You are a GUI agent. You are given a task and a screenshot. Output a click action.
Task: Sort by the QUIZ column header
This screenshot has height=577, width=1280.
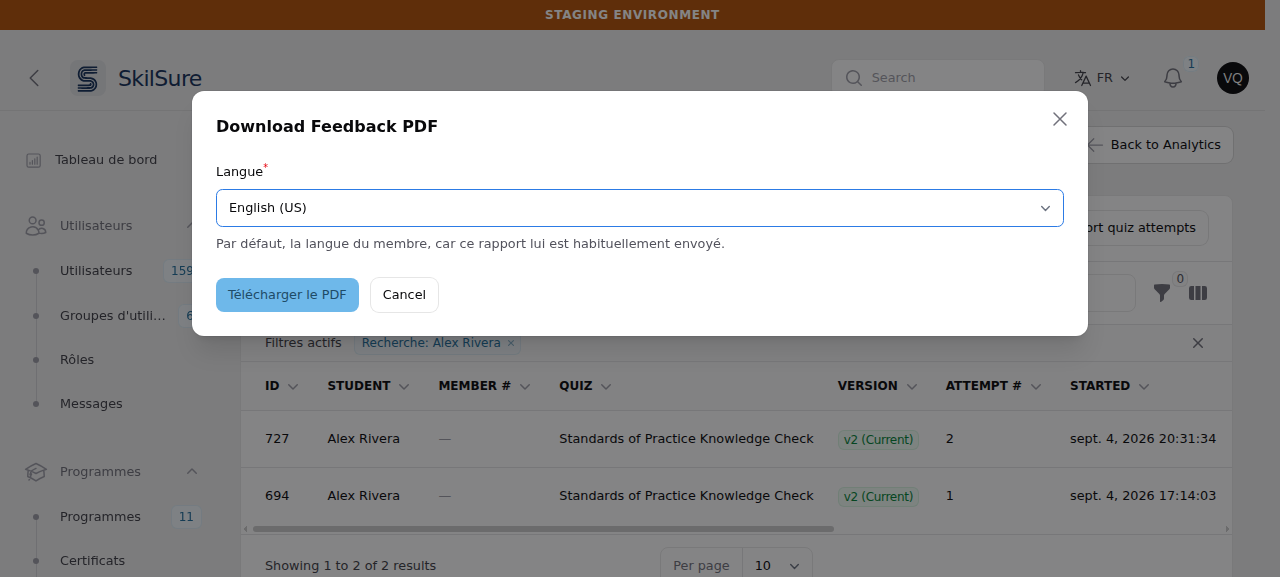point(585,386)
